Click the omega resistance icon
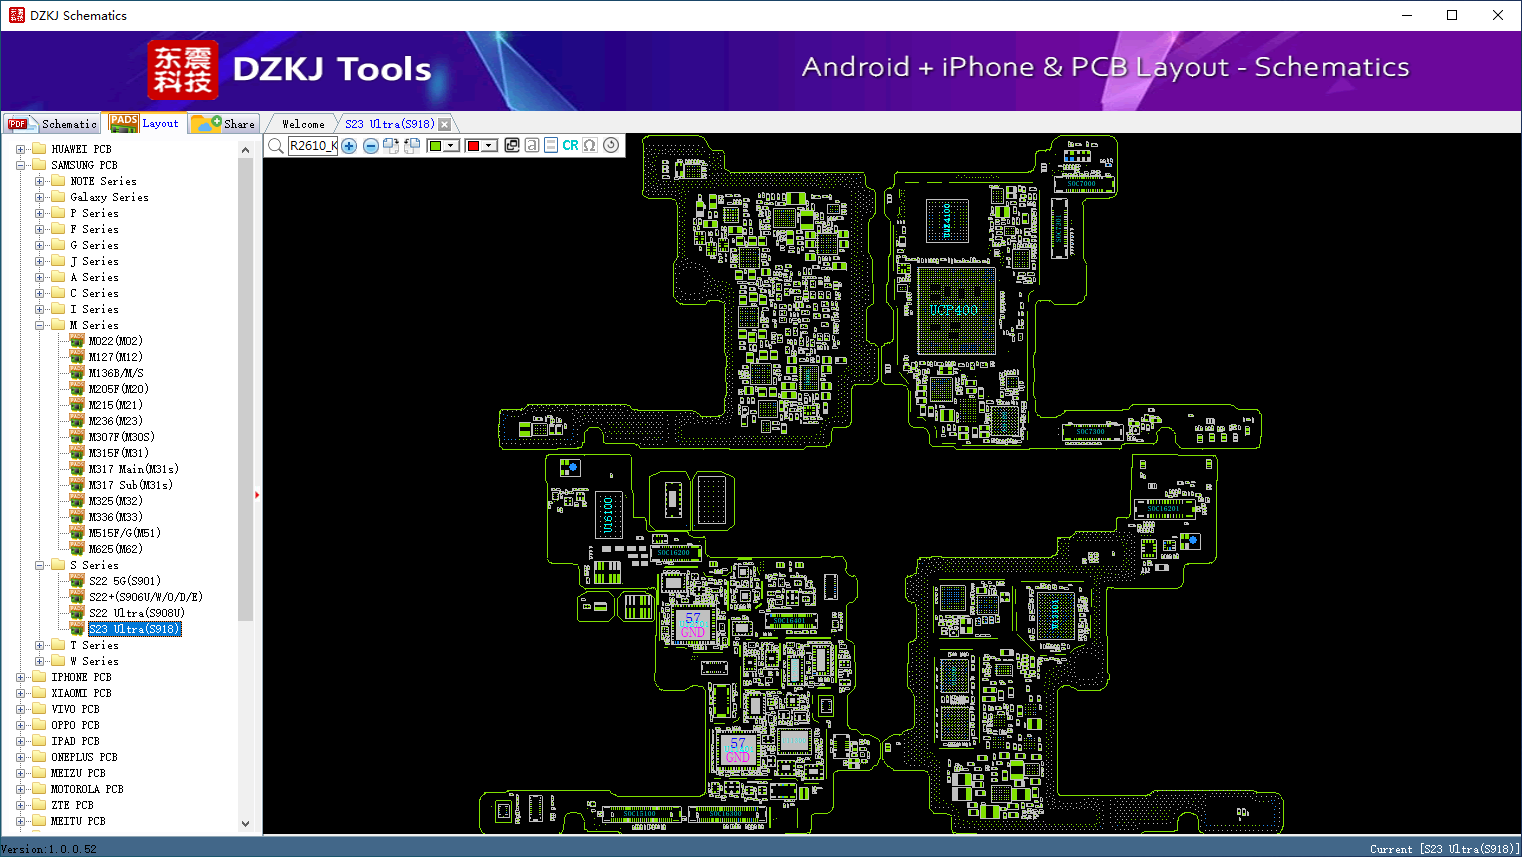 (x=590, y=145)
